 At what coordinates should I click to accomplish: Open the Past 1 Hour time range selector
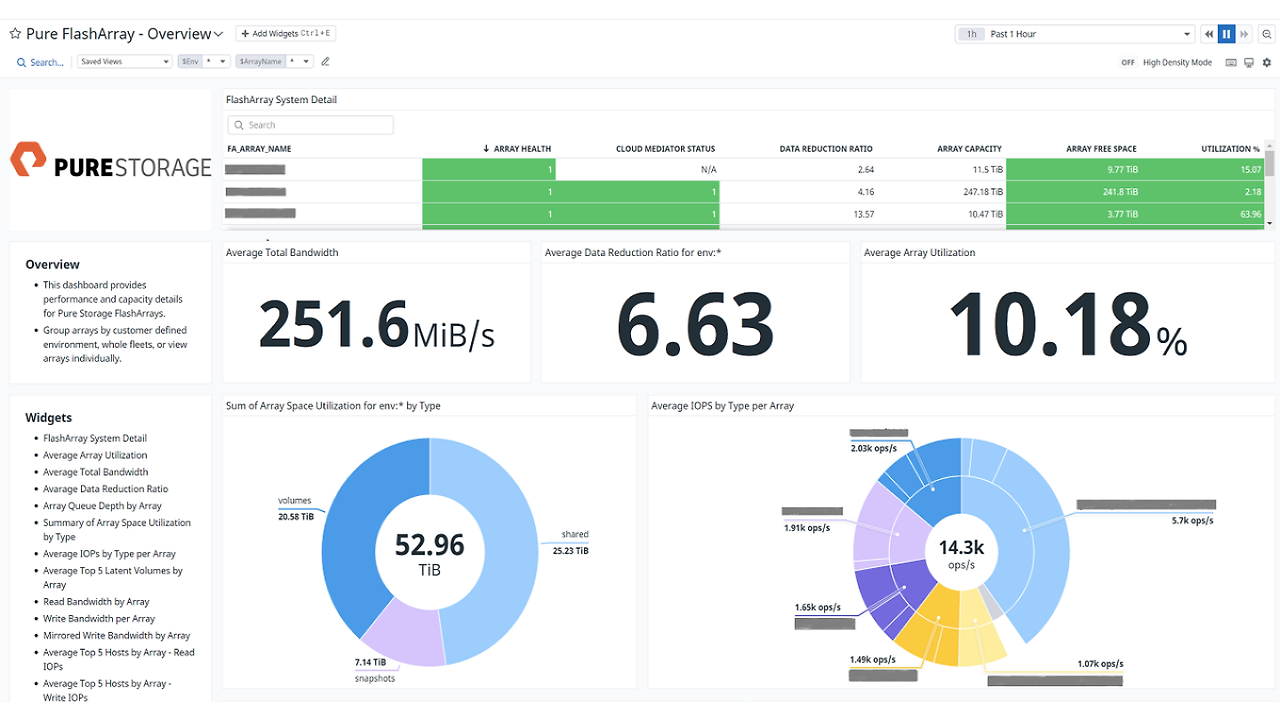pos(1075,34)
